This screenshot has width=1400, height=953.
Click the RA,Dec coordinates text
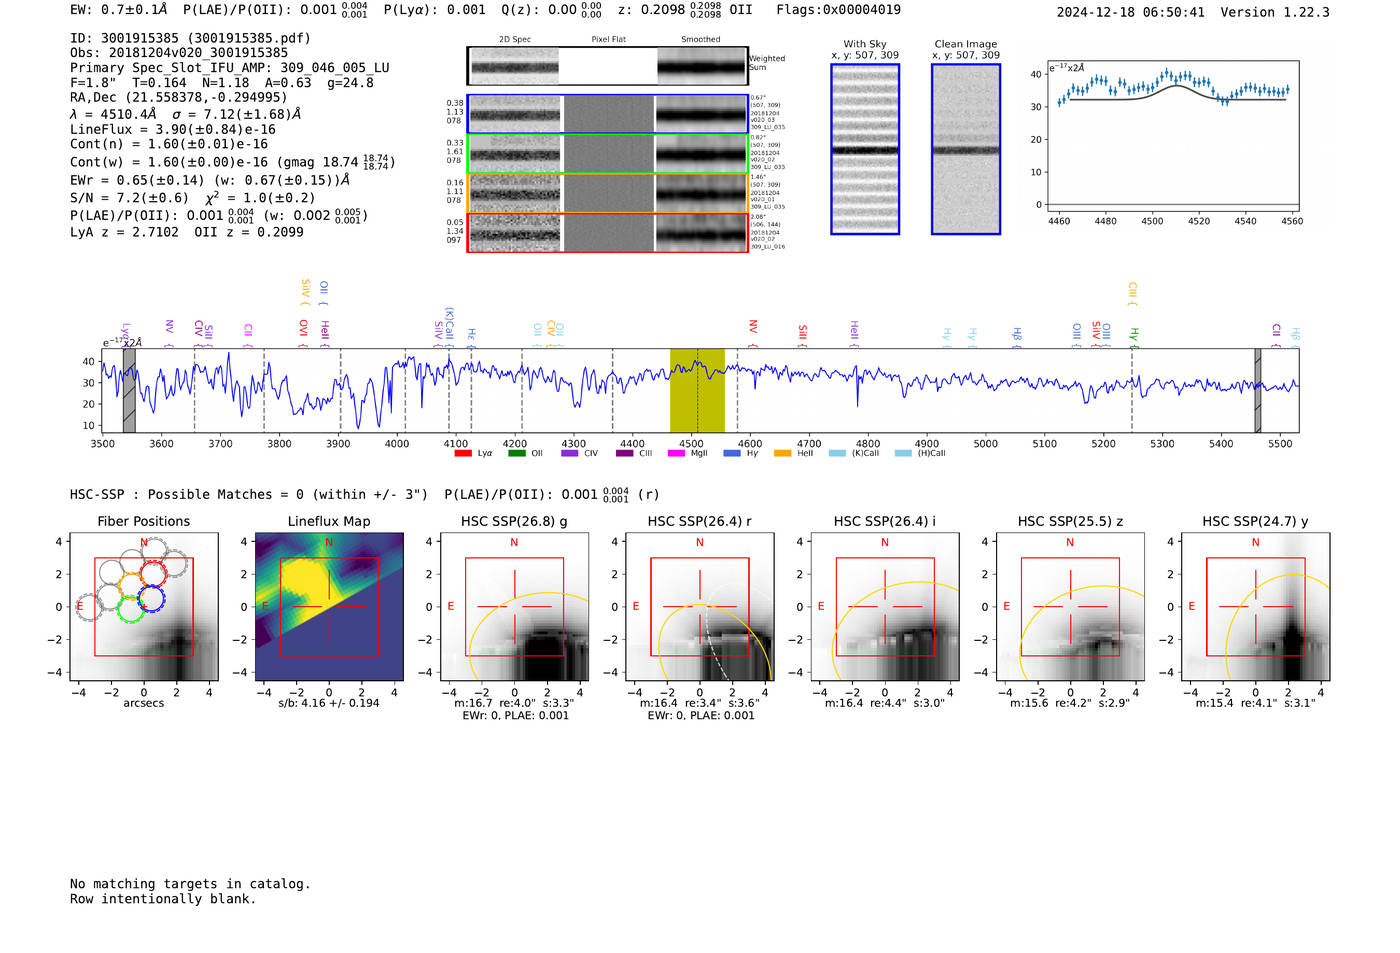179,97
